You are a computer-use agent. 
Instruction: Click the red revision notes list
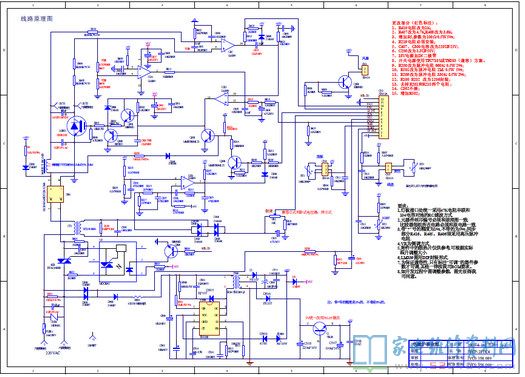[439, 58]
